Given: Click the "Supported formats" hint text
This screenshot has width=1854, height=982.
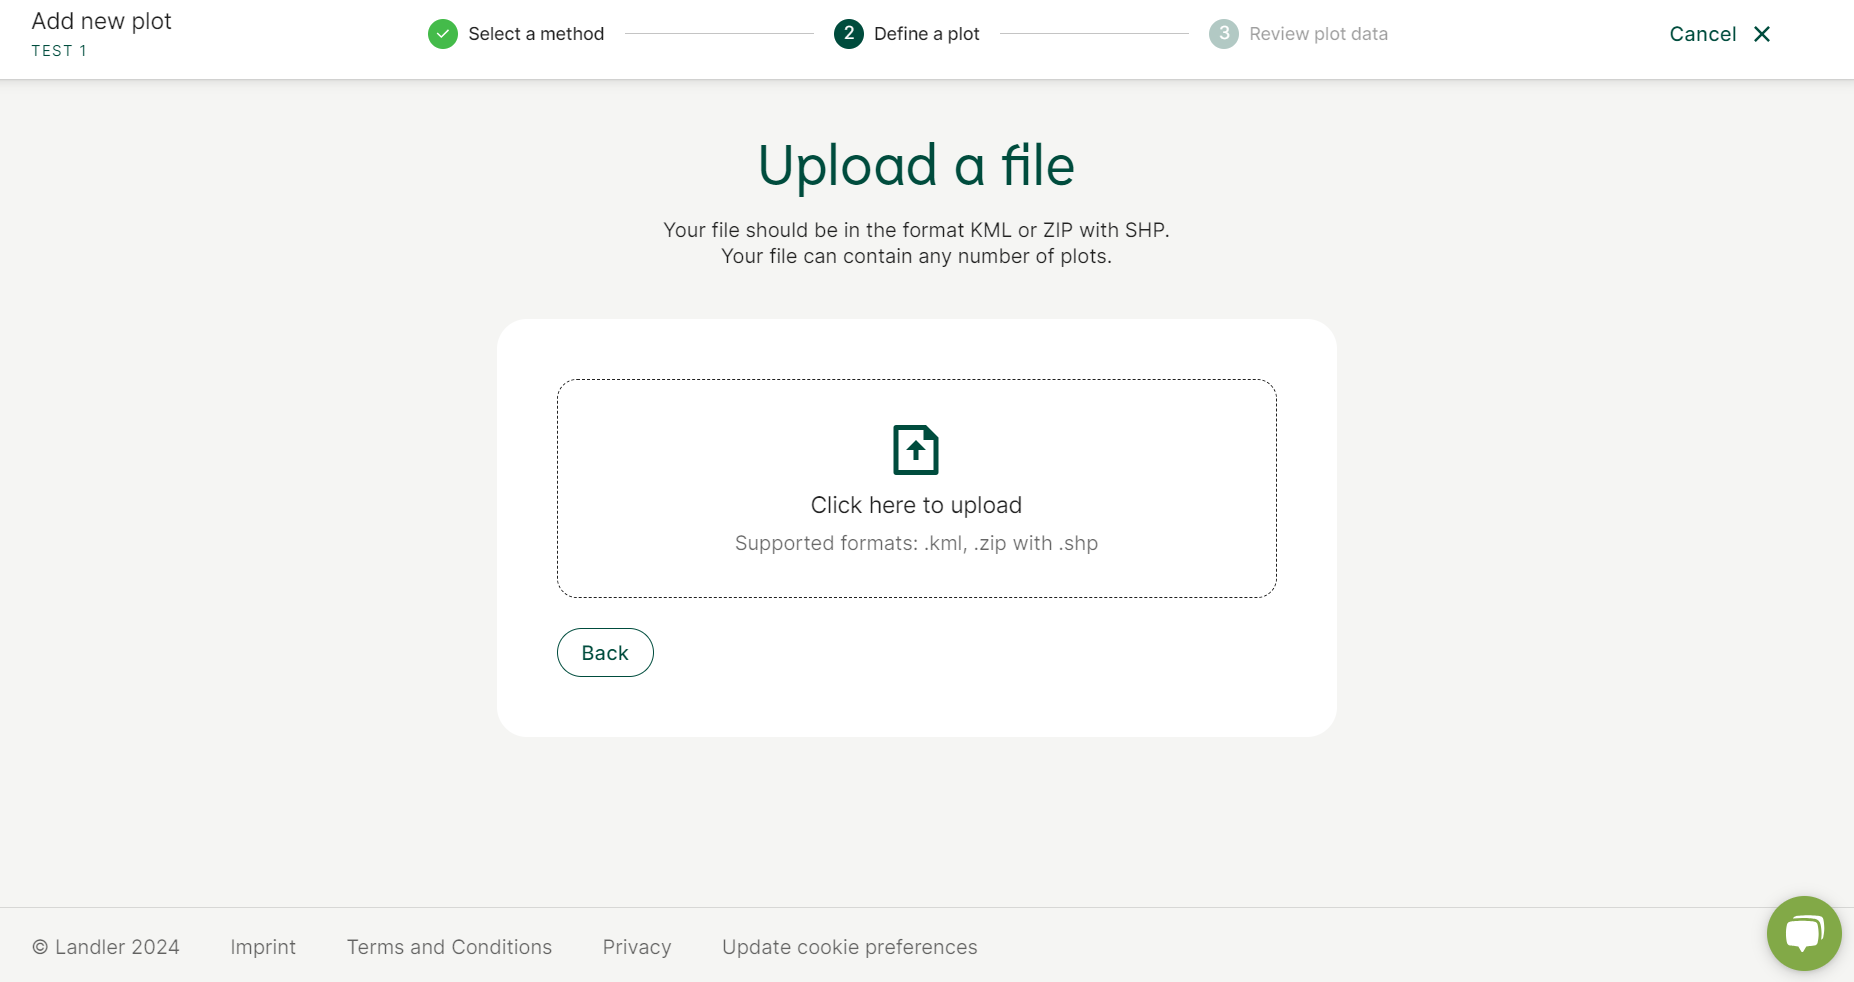Looking at the screenshot, I should point(916,543).
